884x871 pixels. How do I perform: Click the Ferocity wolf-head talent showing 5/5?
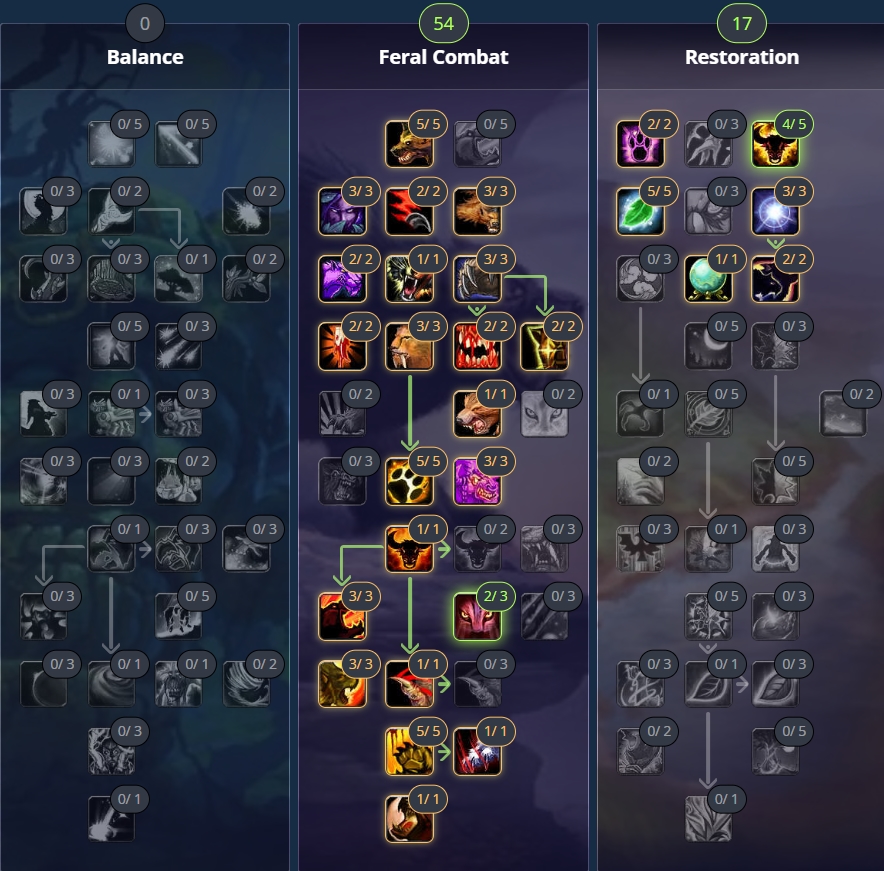[409, 144]
